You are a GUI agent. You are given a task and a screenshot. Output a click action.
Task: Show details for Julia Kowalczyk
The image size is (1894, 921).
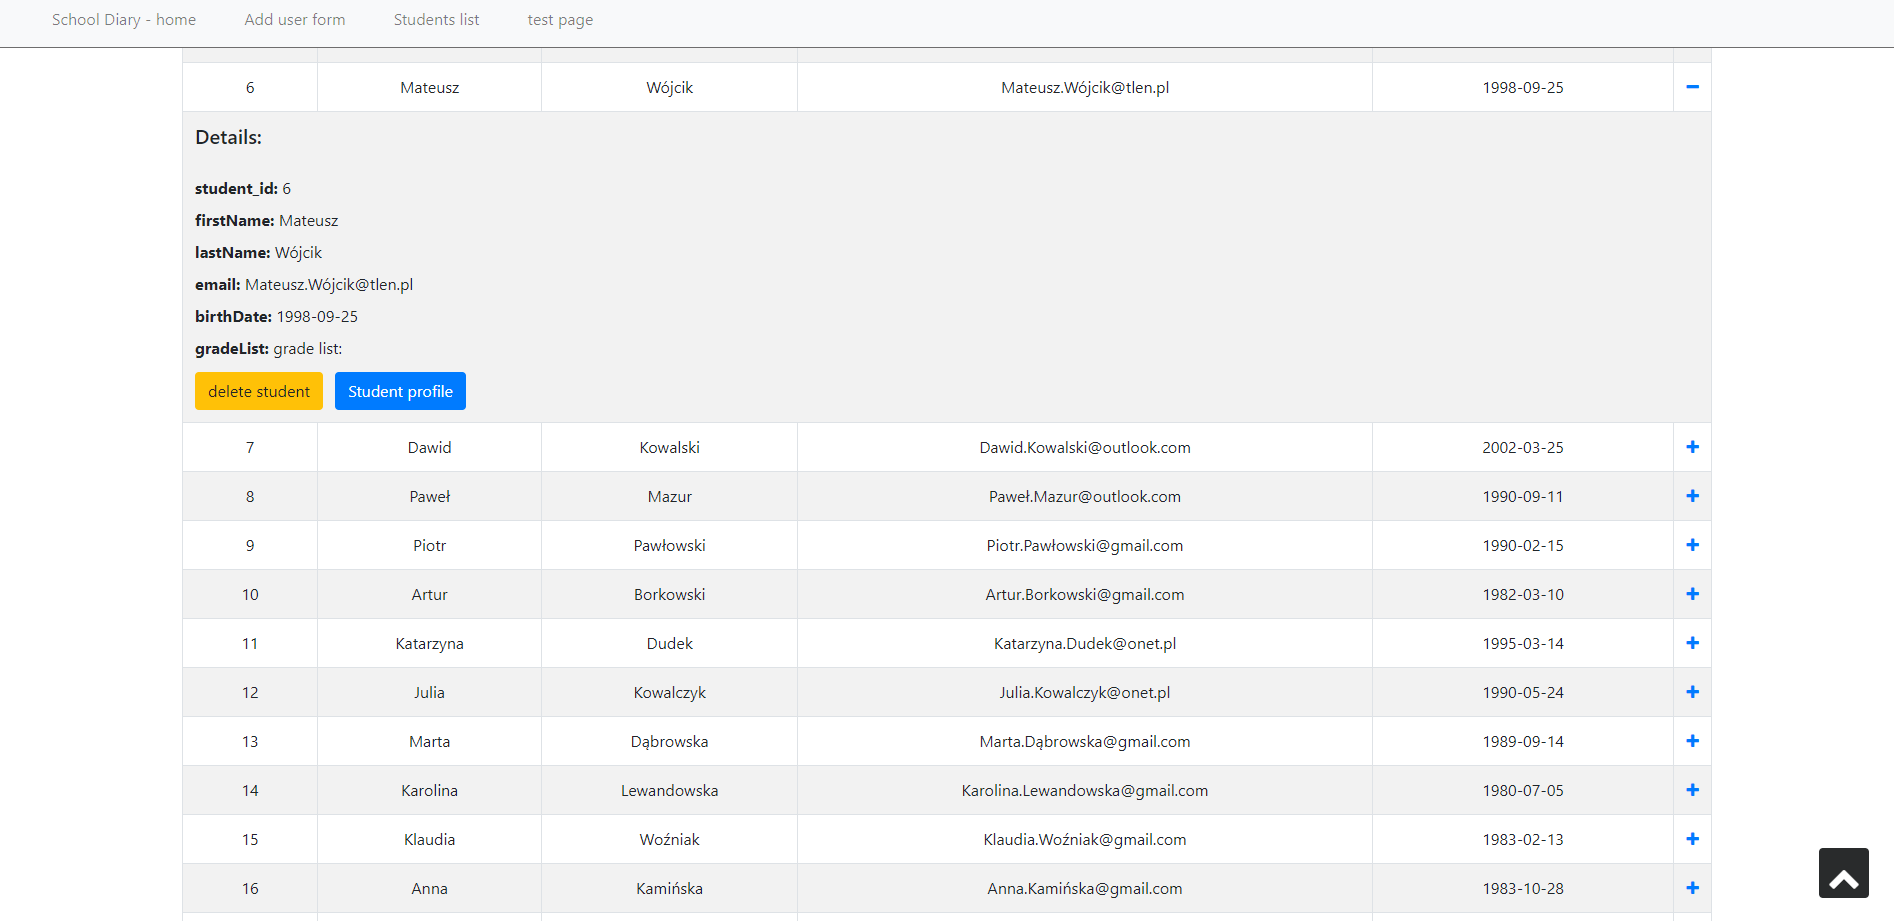pyautogui.click(x=1692, y=692)
